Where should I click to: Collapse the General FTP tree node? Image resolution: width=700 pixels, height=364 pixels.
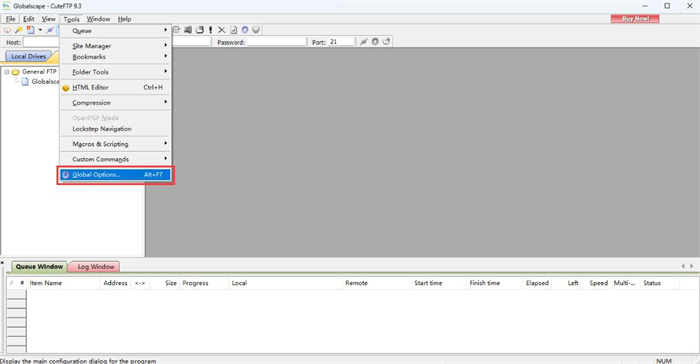pos(7,71)
